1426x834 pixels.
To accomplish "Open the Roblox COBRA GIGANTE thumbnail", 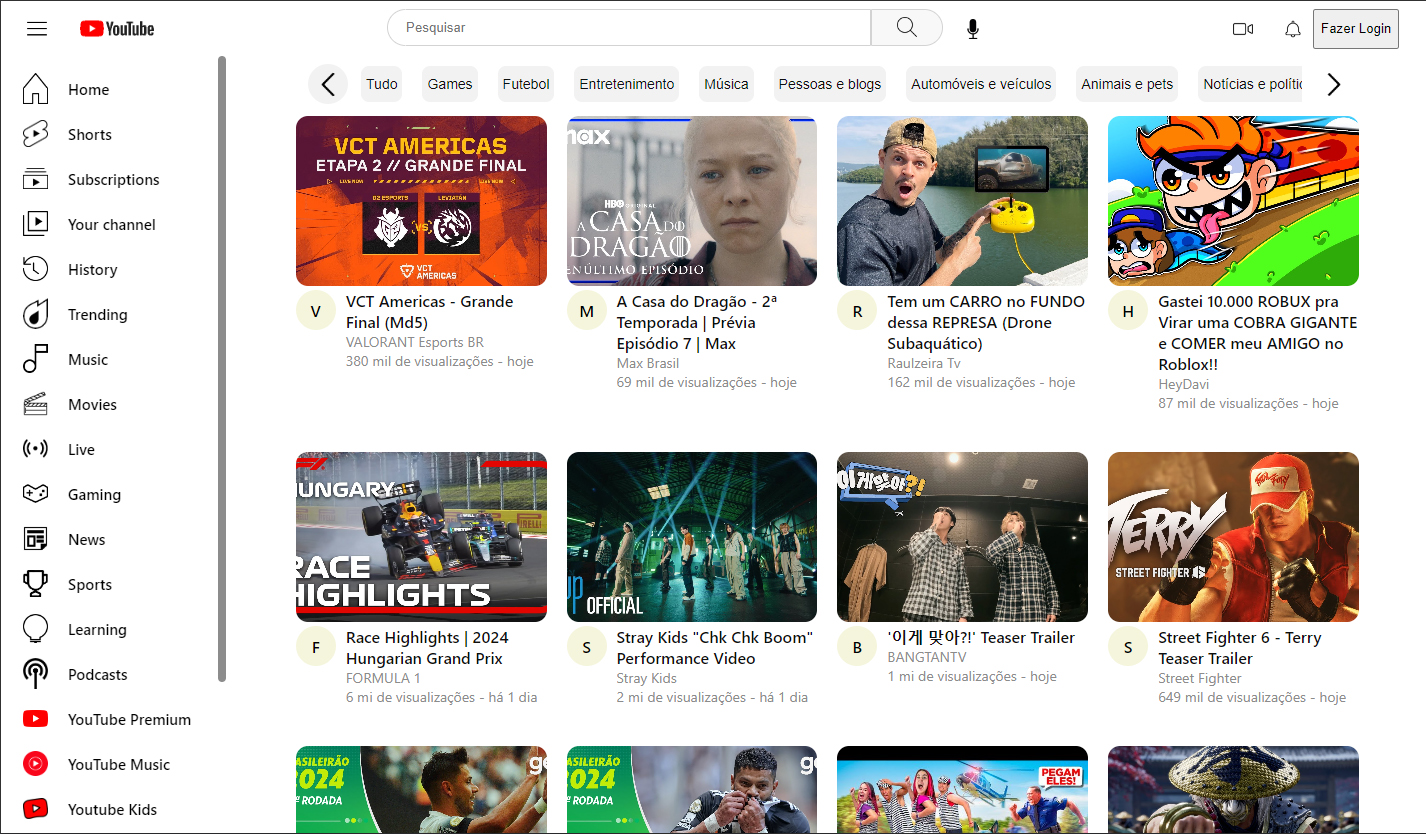I will [x=1233, y=201].
